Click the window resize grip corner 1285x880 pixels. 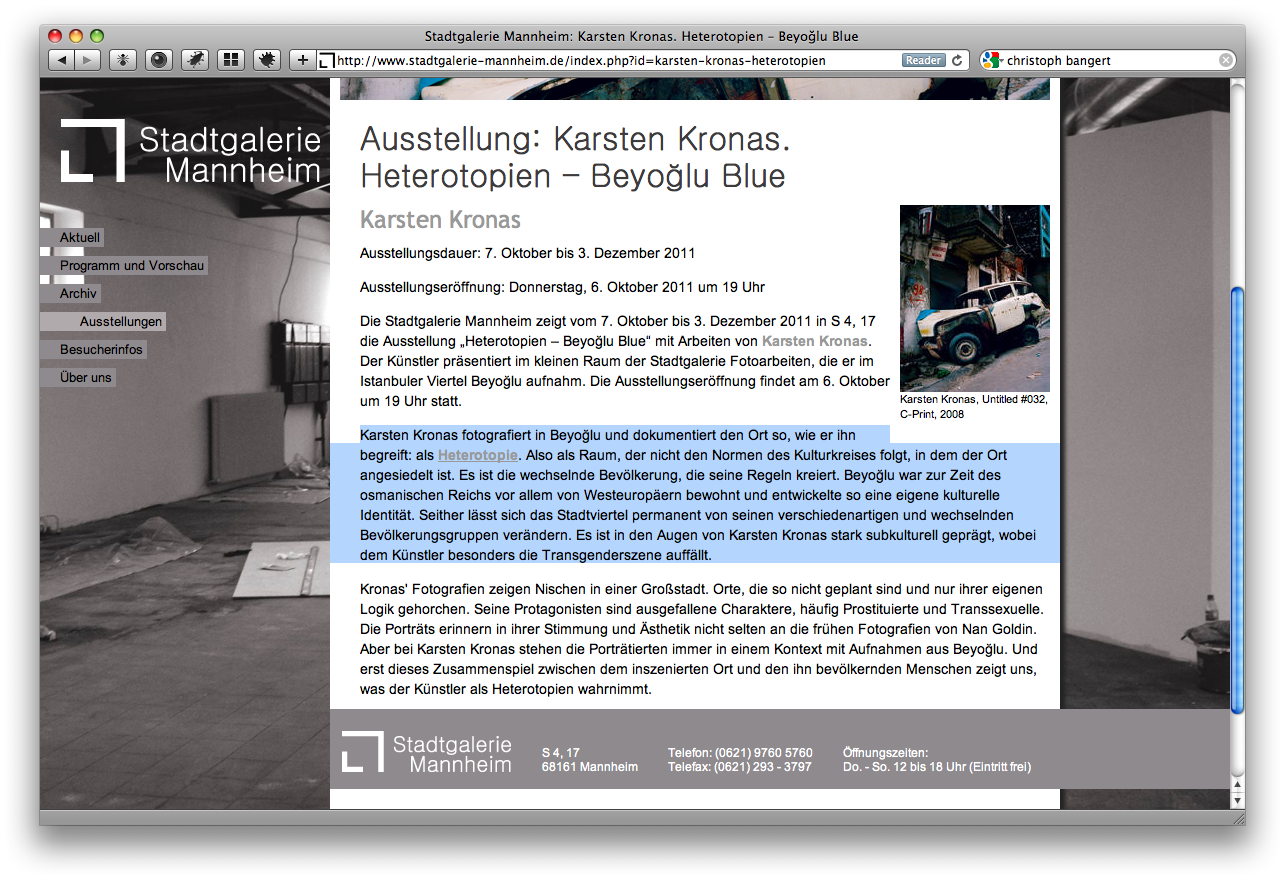pyautogui.click(x=1238, y=817)
